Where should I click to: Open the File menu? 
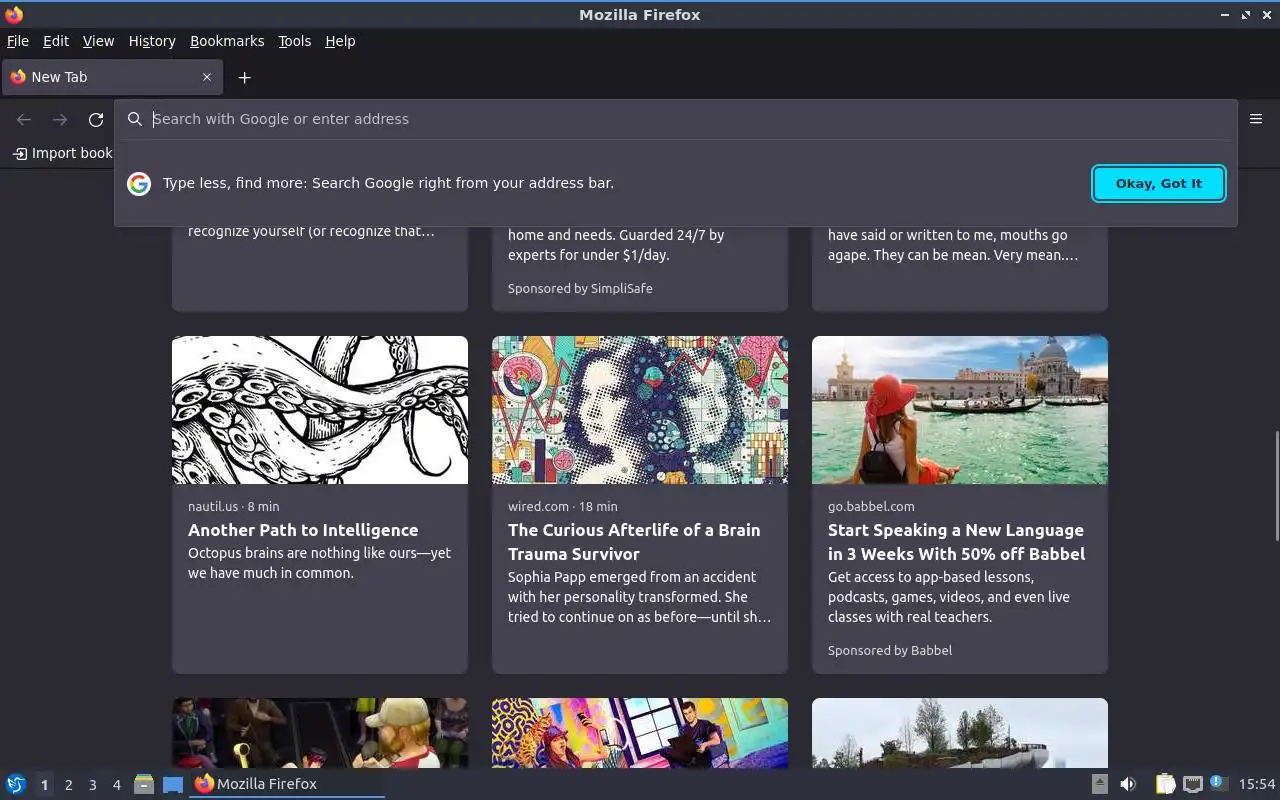point(18,41)
